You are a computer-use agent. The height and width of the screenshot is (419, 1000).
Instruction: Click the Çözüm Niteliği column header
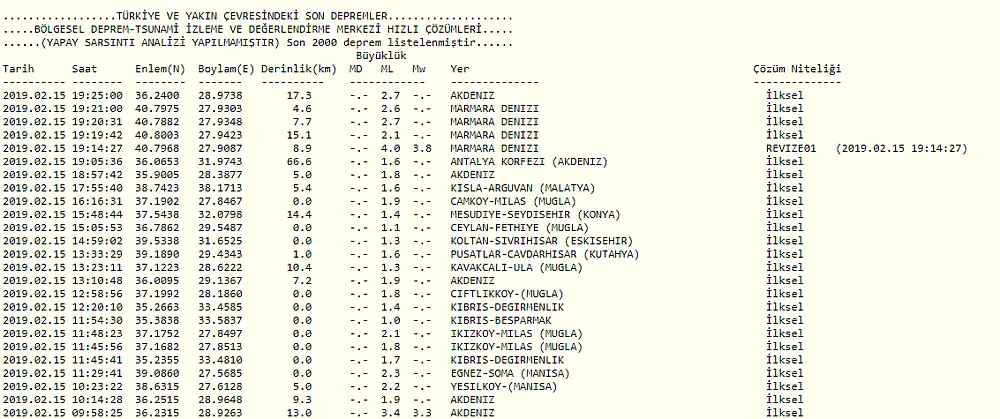pyautogui.click(x=796, y=69)
